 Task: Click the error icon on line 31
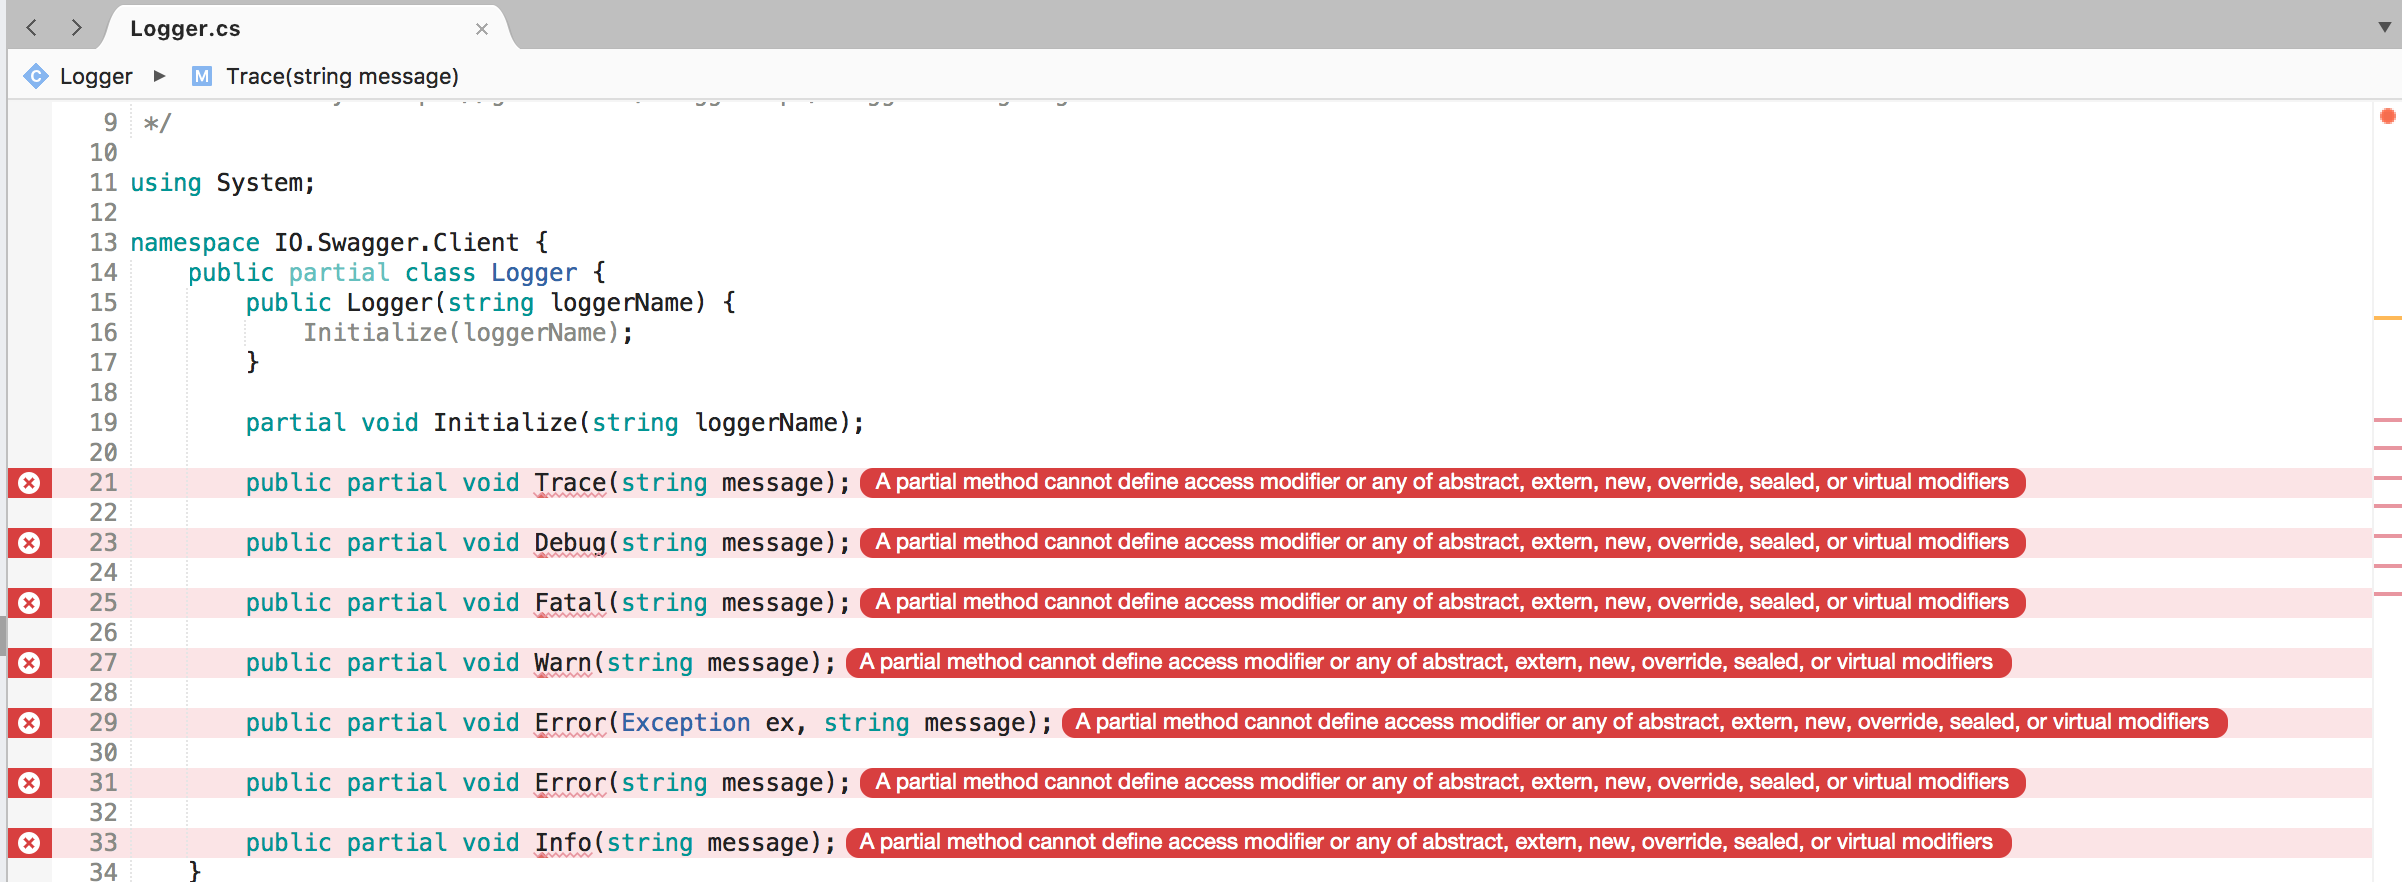tap(30, 783)
